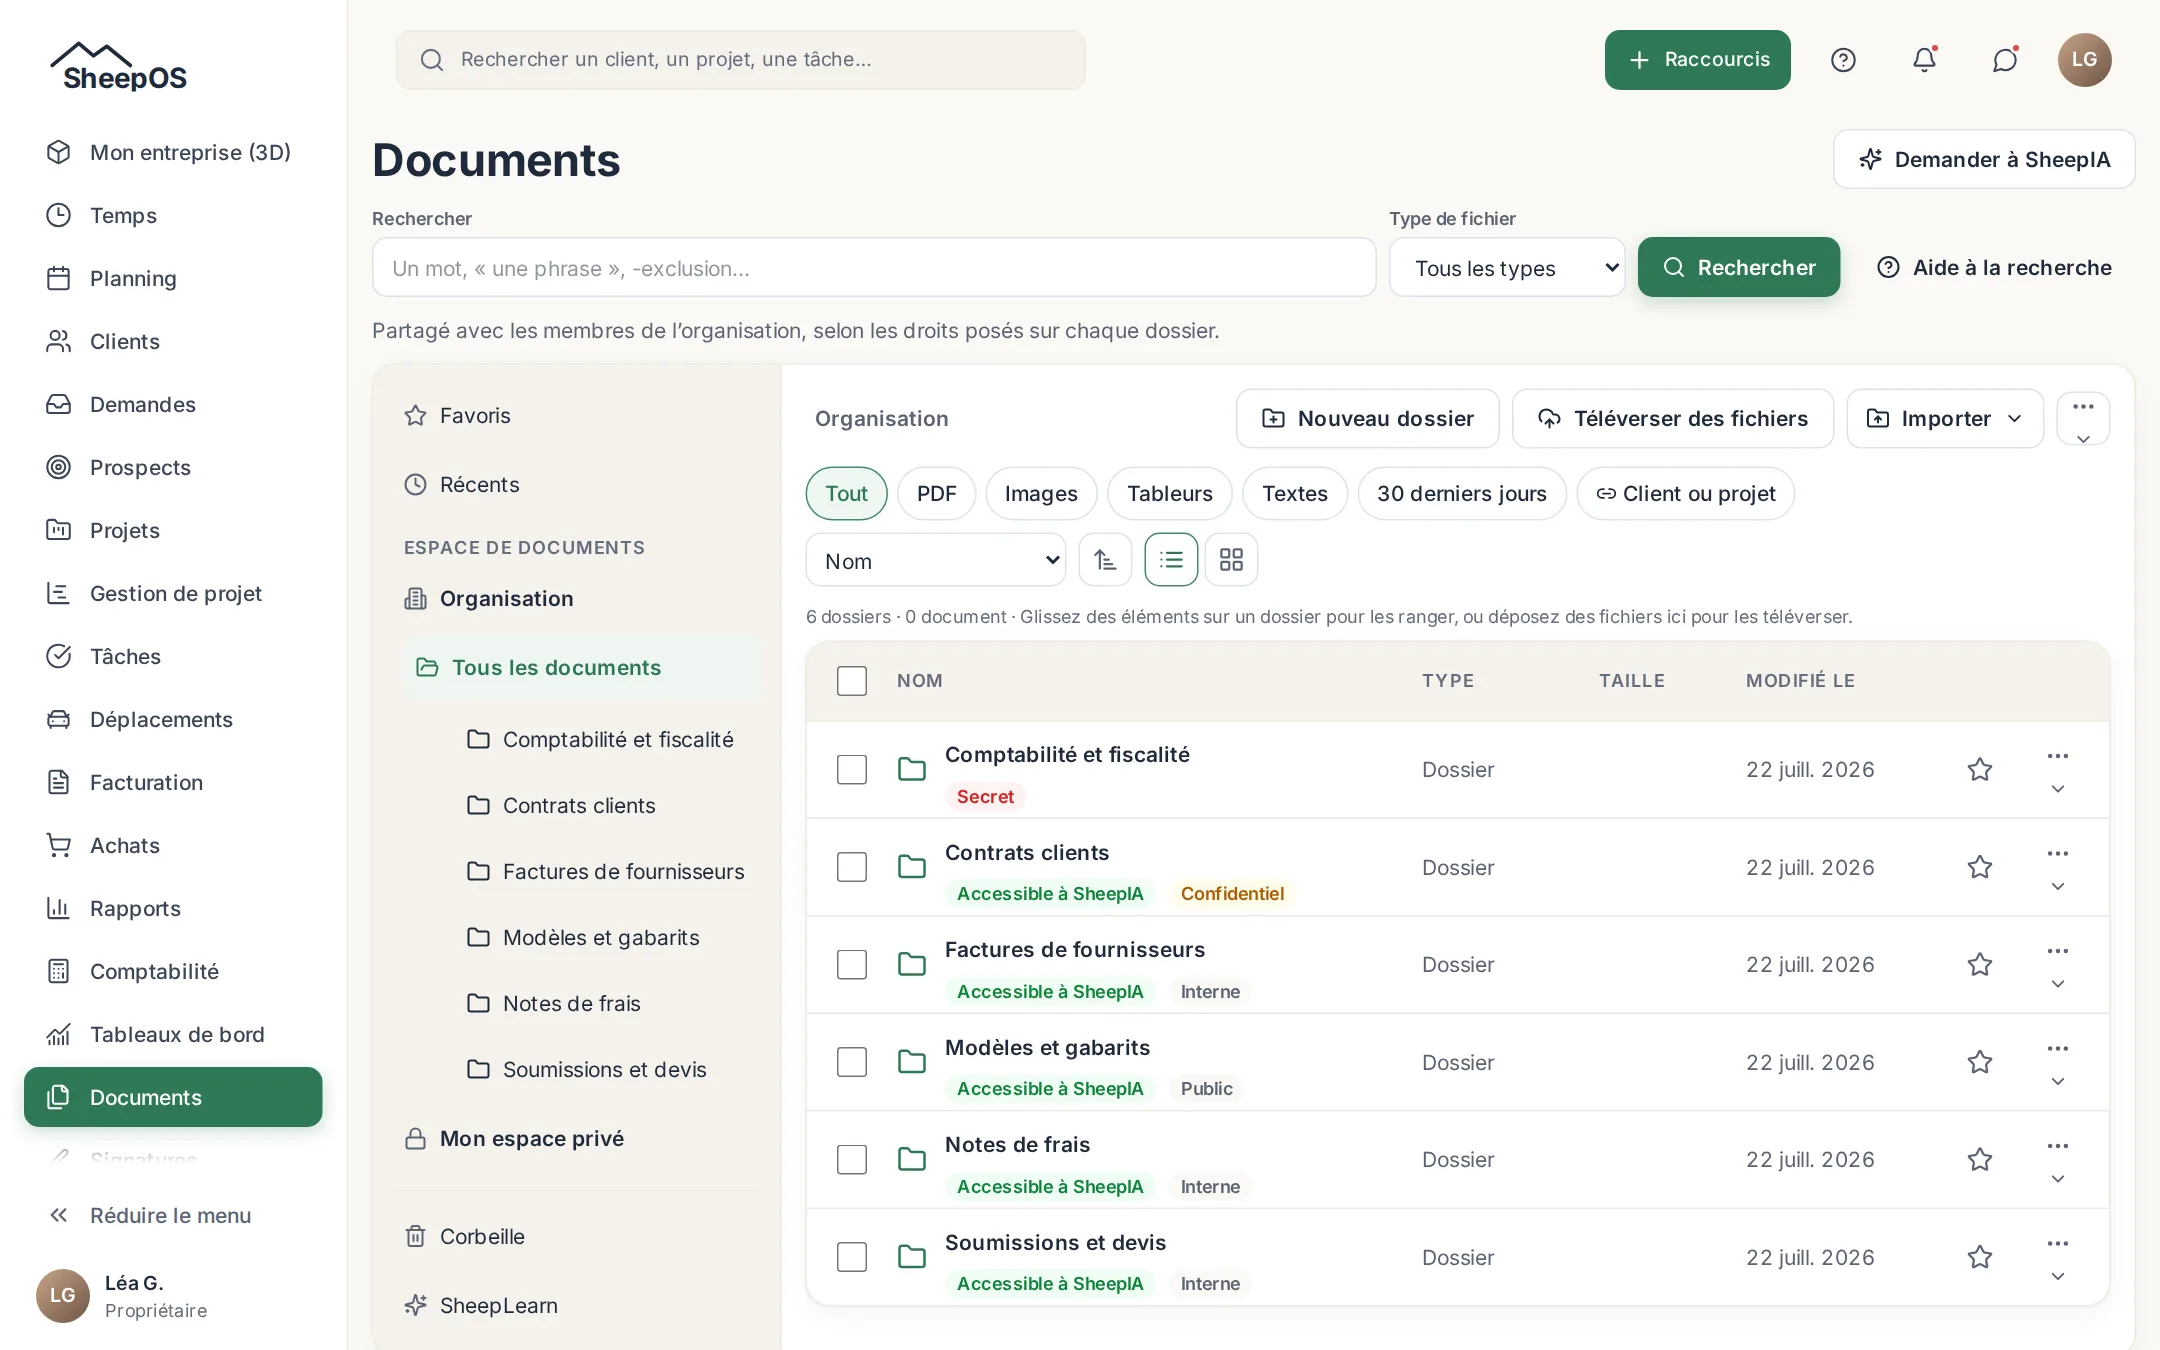Star the Soumissions et devis folder
The image size is (2160, 1350).
pos(1980,1257)
